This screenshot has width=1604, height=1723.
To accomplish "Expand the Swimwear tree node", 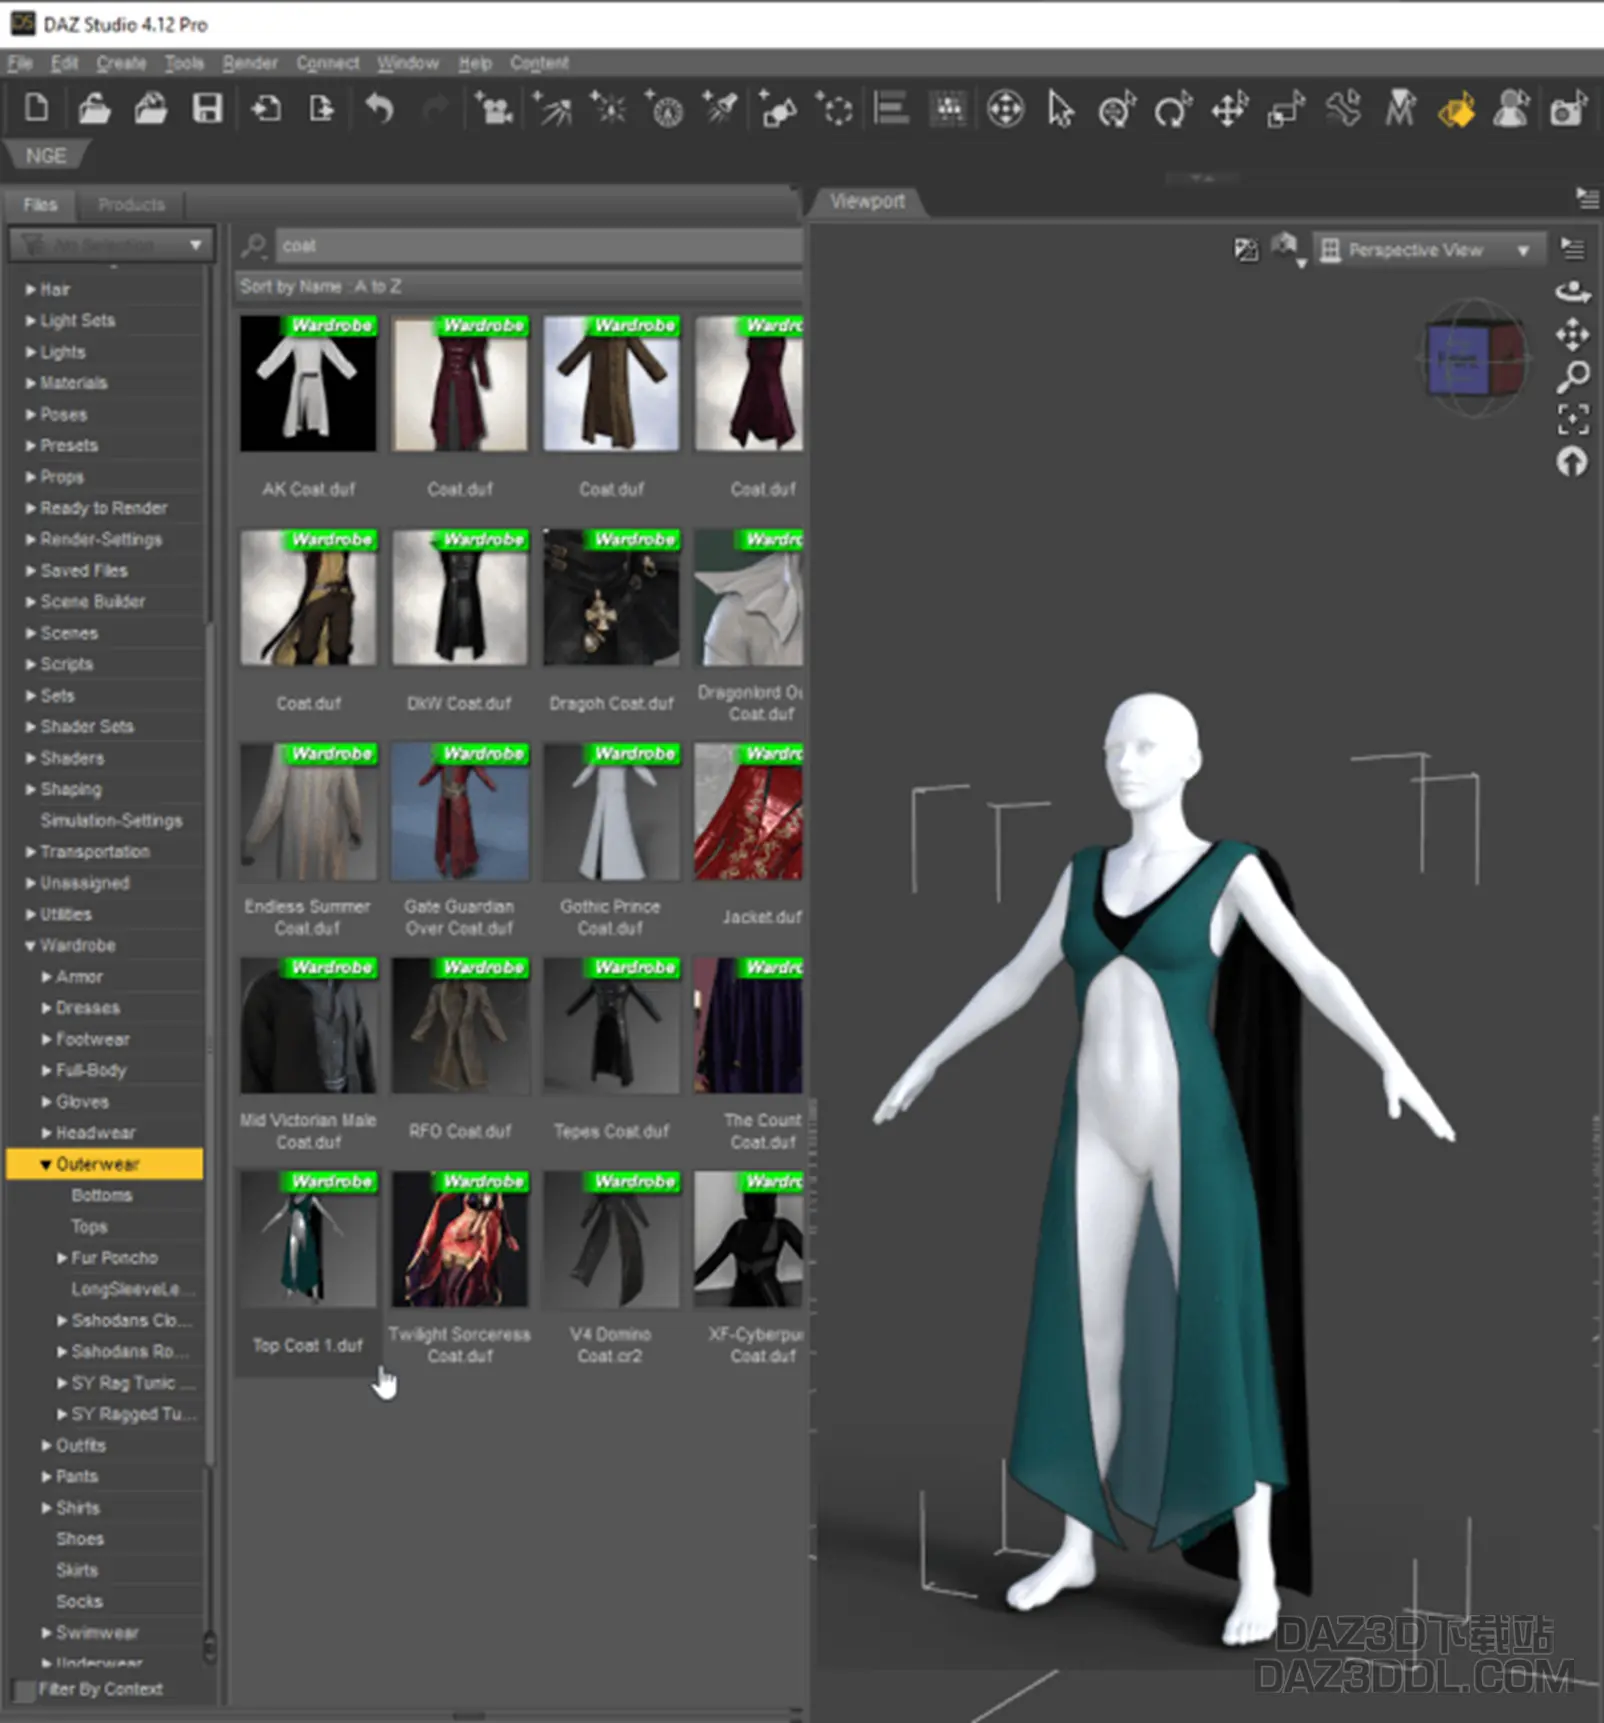I will (x=46, y=1633).
